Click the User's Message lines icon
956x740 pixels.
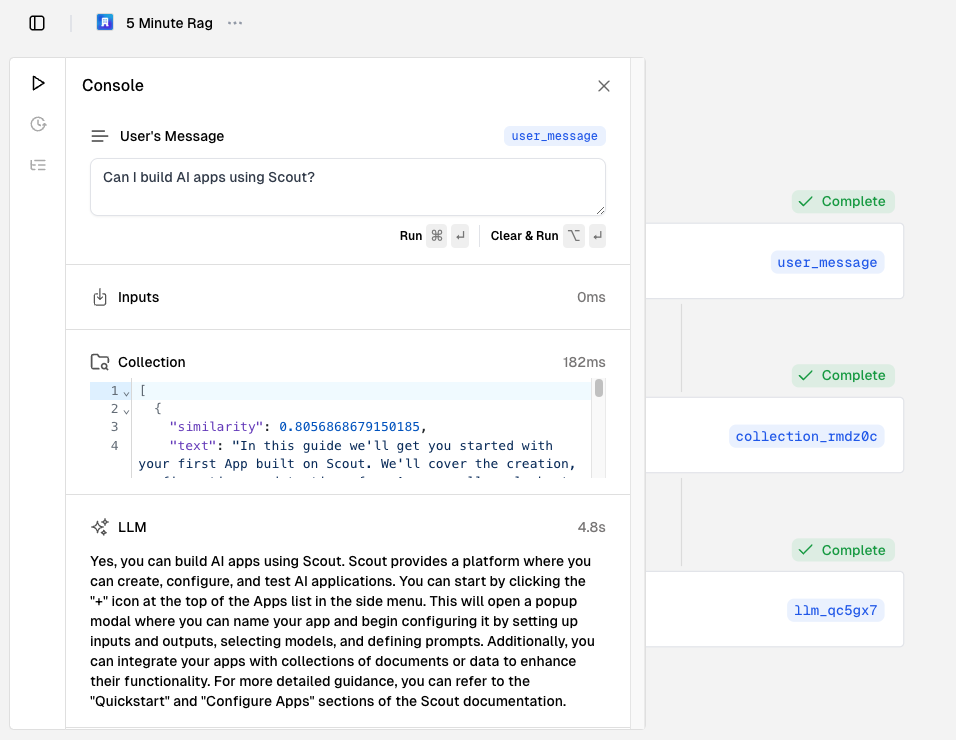[x=99, y=136]
